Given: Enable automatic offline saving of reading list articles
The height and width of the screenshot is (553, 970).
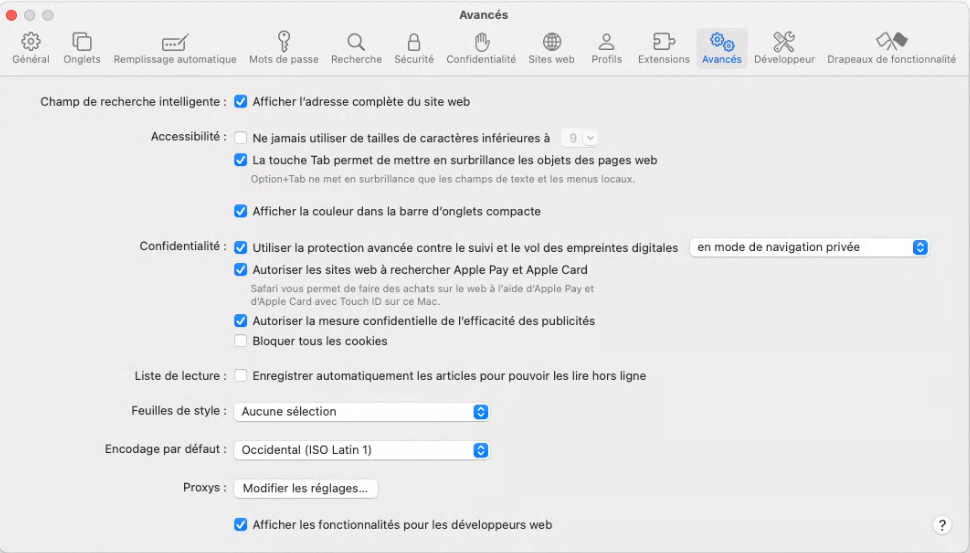Looking at the screenshot, I should coord(241,376).
